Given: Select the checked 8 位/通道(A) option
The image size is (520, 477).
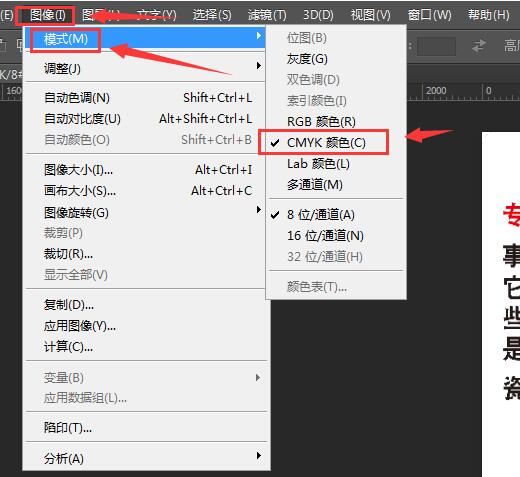Looking at the screenshot, I should [337, 215].
